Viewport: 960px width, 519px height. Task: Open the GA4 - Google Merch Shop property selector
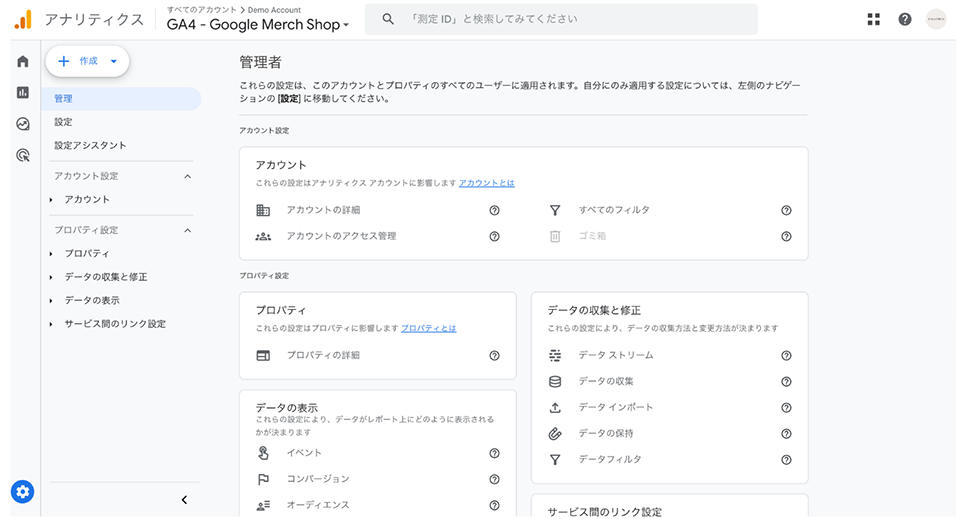pyautogui.click(x=258, y=24)
